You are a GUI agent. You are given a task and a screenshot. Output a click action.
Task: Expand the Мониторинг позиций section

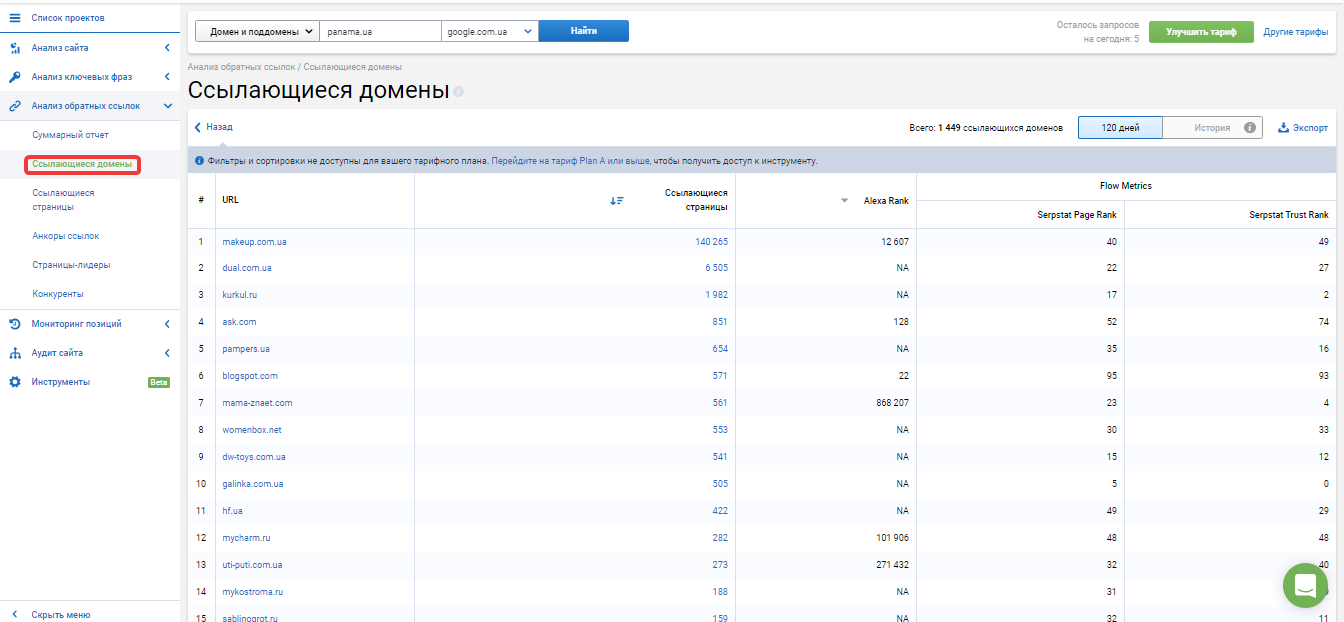click(168, 324)
